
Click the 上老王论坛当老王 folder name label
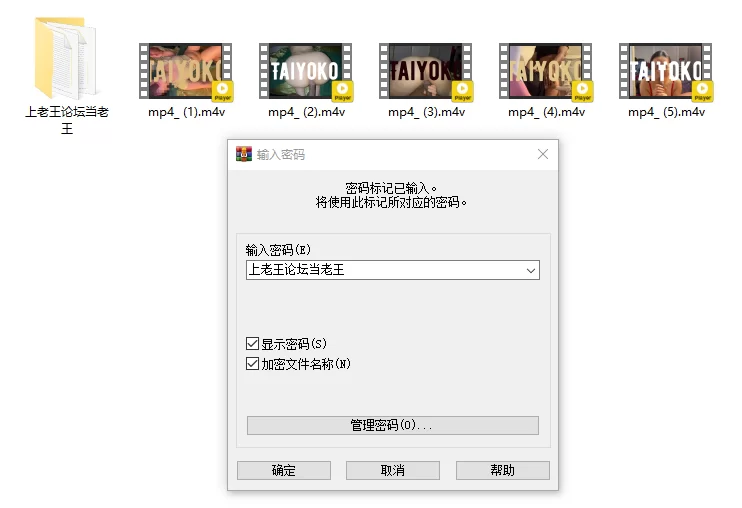(67, 120)
